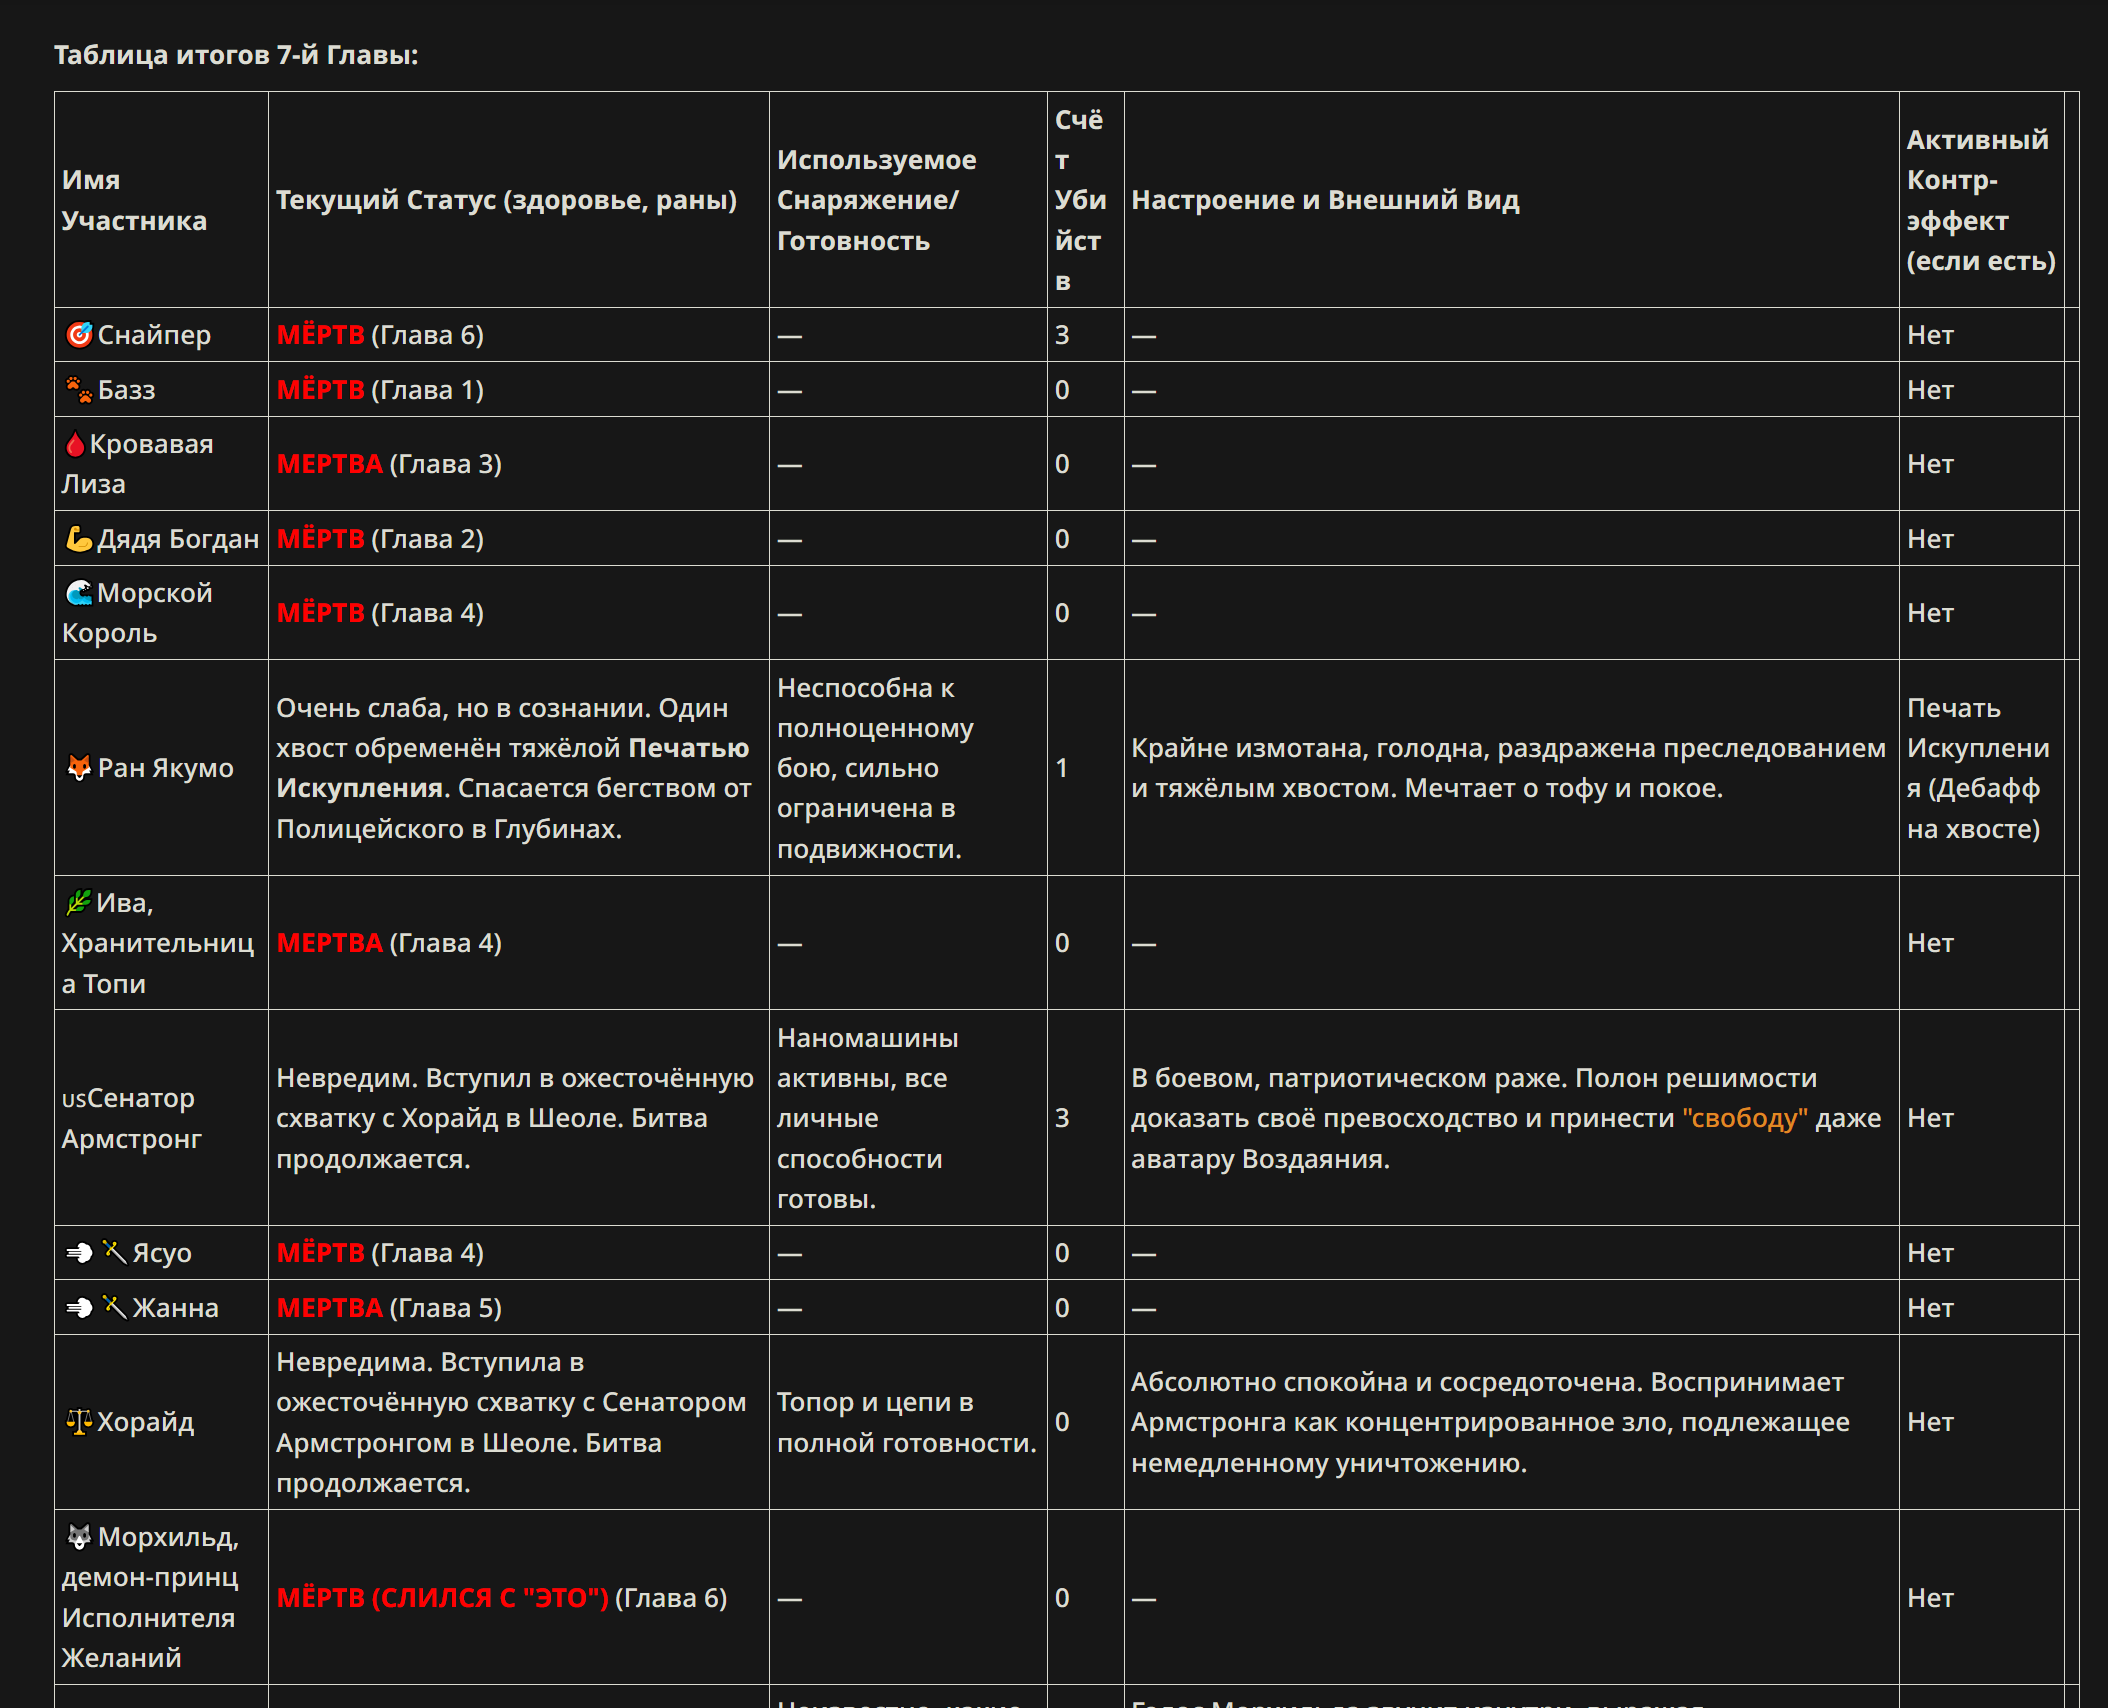Click Нет in the Снайпер row
The image size is (2108, 1708).
[x=1930, y=334]
